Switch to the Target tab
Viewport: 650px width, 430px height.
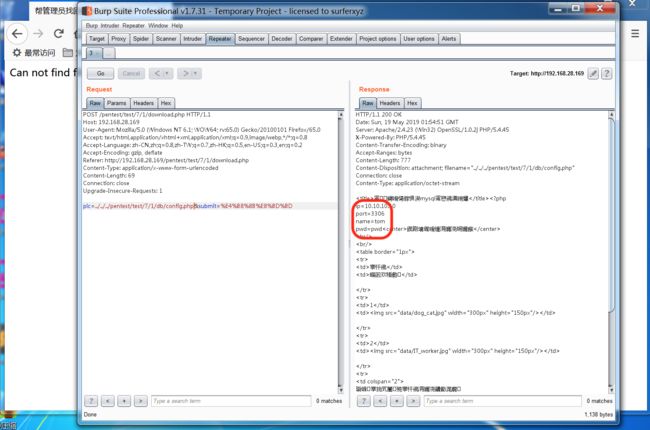pyautogui.click(x=97, y=39)
